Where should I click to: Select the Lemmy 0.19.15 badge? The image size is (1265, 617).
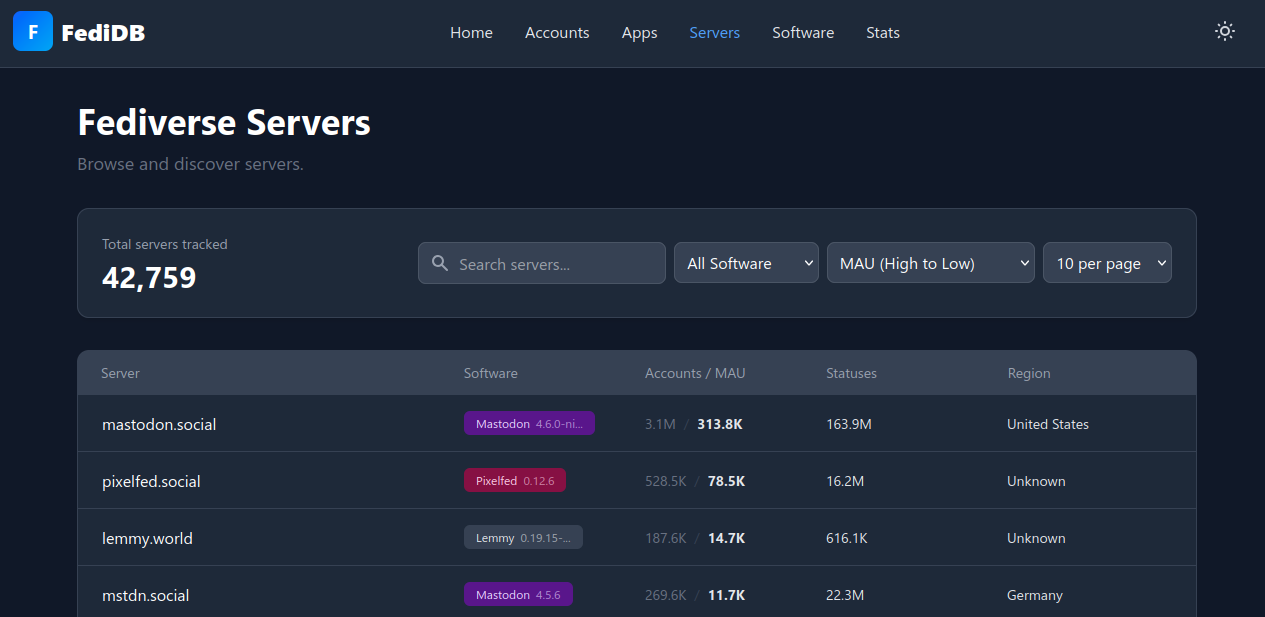click(x=523, y=537)
